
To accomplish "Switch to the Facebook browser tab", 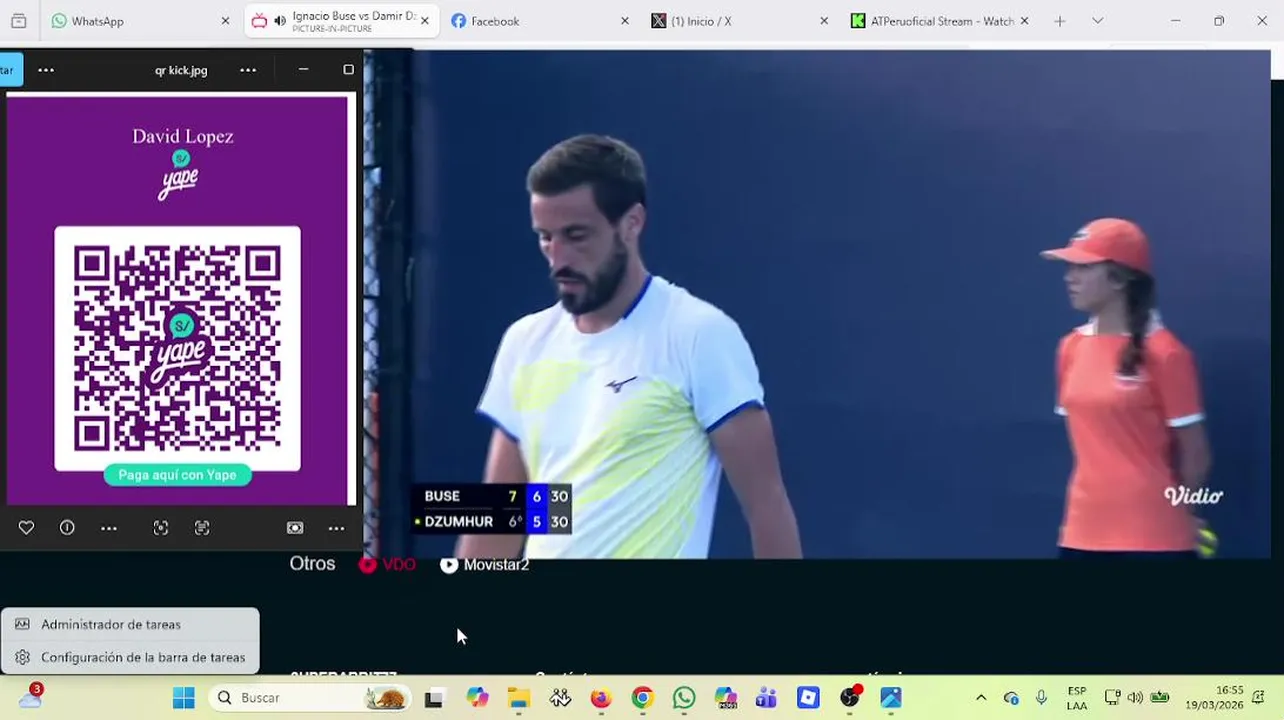I will pyautogui.click(x=539, y=21).
